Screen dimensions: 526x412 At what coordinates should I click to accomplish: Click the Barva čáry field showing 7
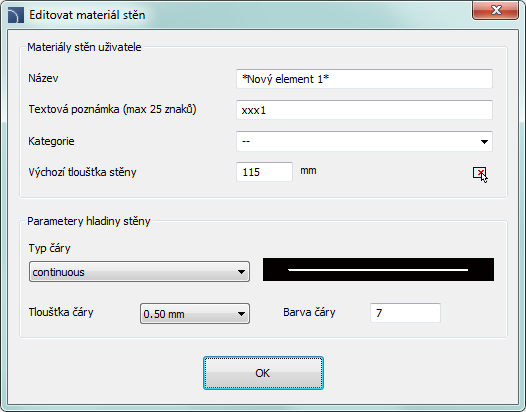pyautogui.click(x=405, y=313)
